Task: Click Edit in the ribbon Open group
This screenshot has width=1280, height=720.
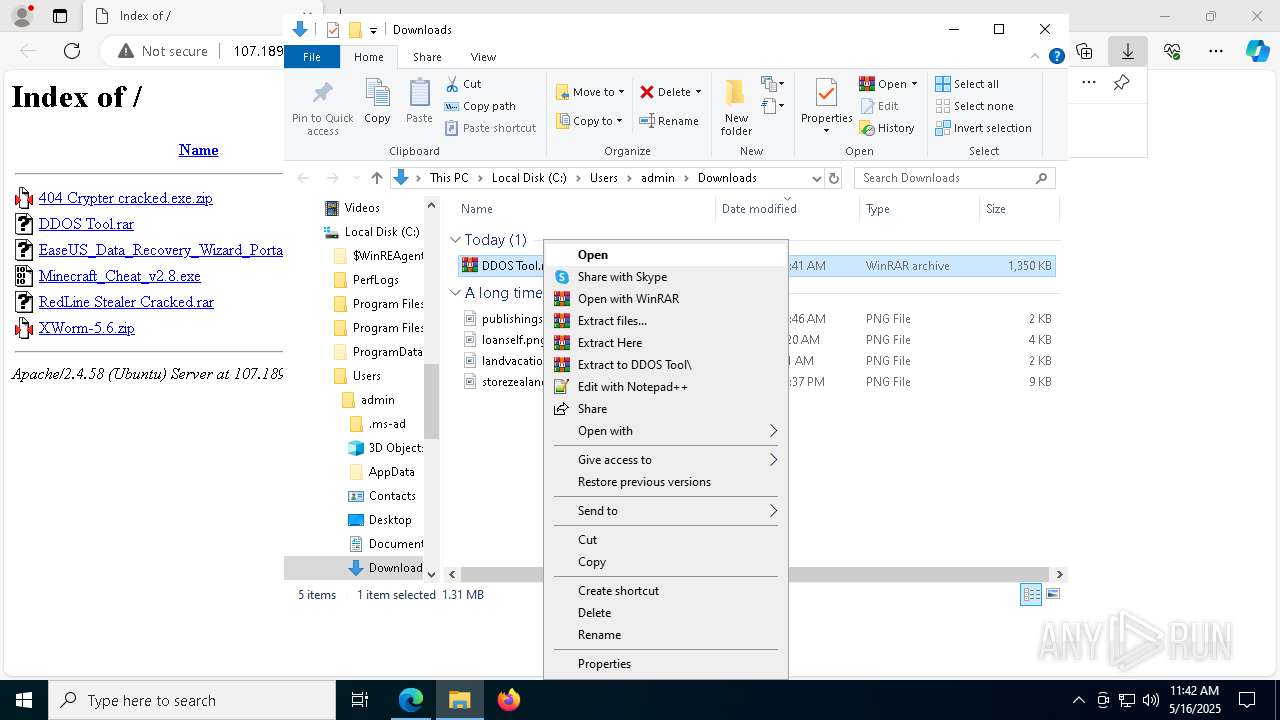Action: 879,106
